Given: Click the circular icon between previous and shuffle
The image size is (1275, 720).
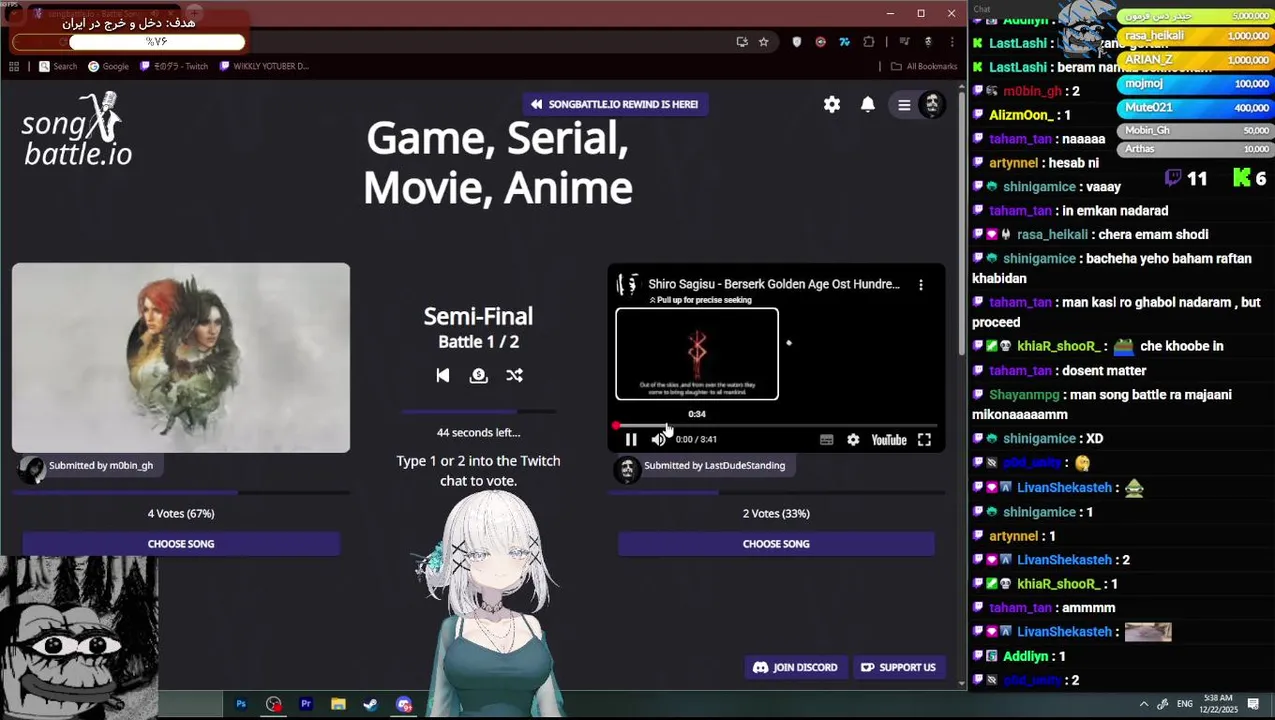Looking at the screenshot, I should coord(479,375).
